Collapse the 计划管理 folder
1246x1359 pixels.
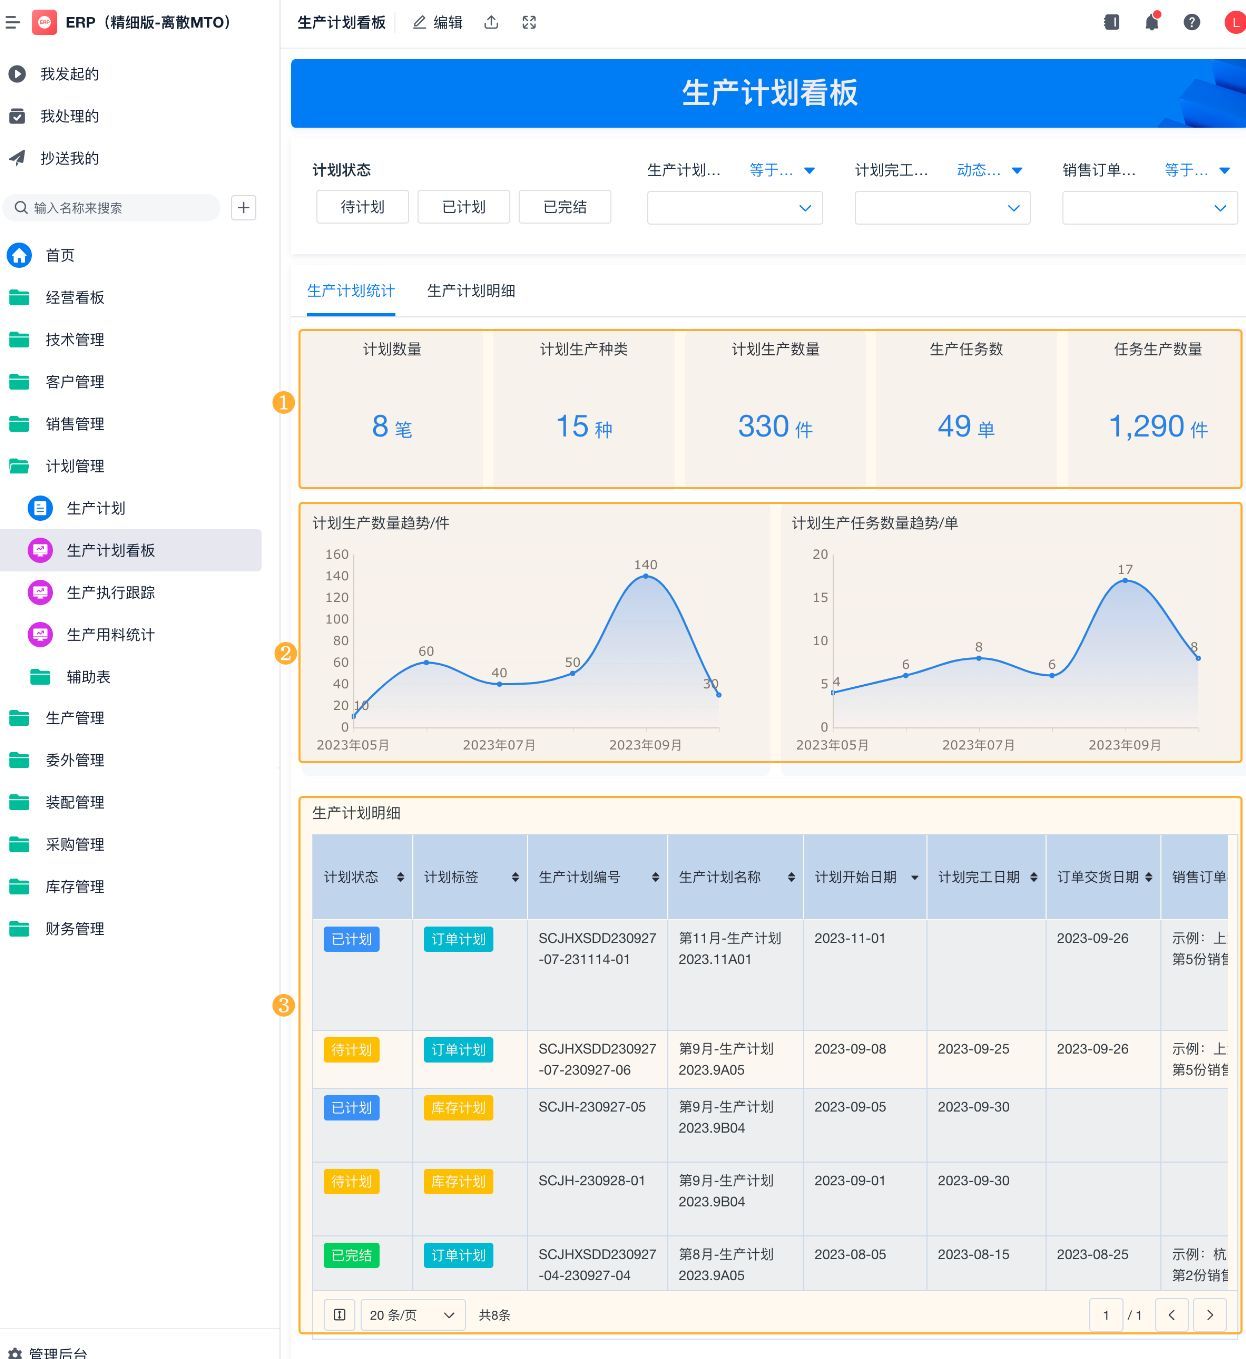pos(75,466)
